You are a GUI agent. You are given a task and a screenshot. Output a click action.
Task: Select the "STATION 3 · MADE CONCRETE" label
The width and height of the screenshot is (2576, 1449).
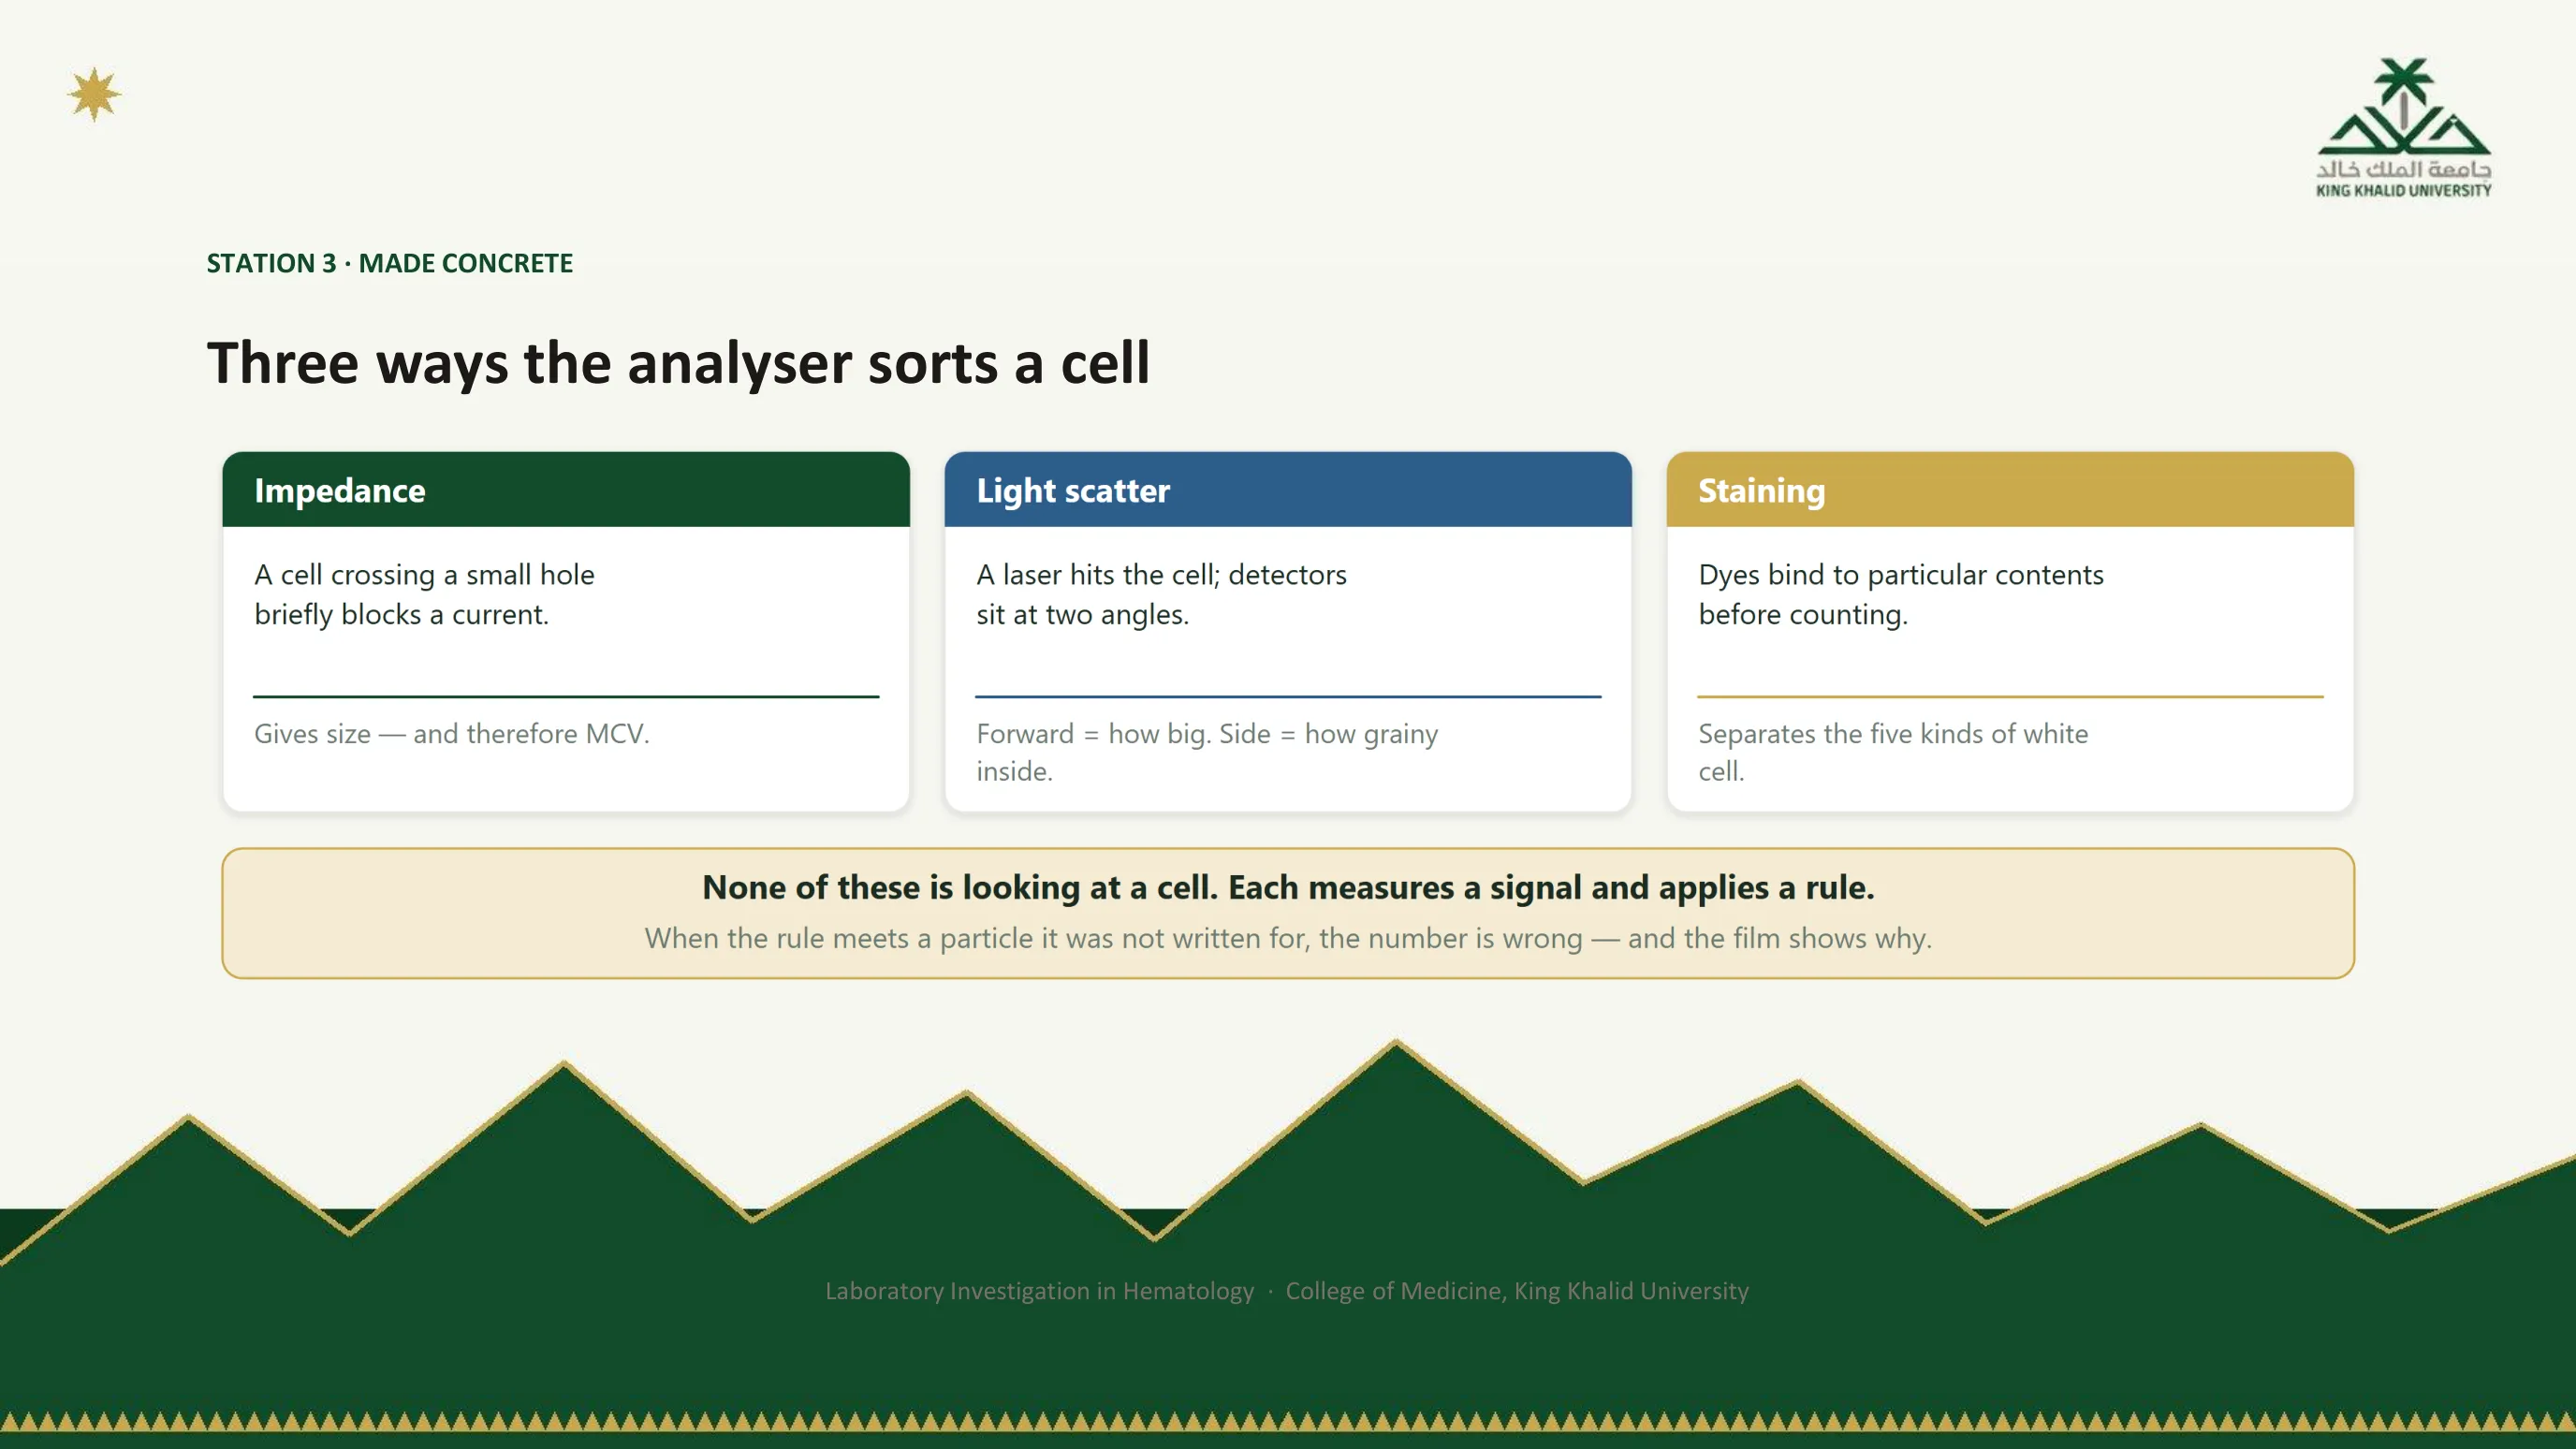click(x=390, y=263)
